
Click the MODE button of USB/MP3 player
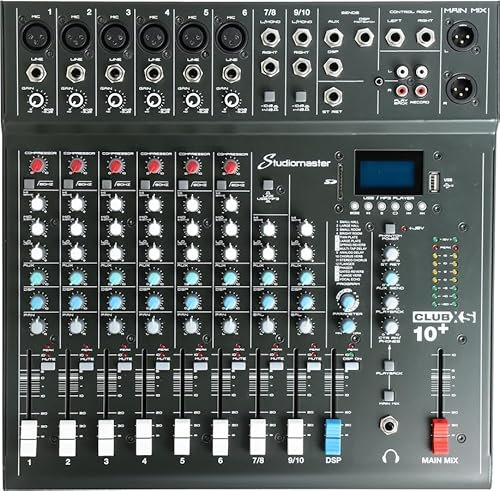click(x=354, y=206)
